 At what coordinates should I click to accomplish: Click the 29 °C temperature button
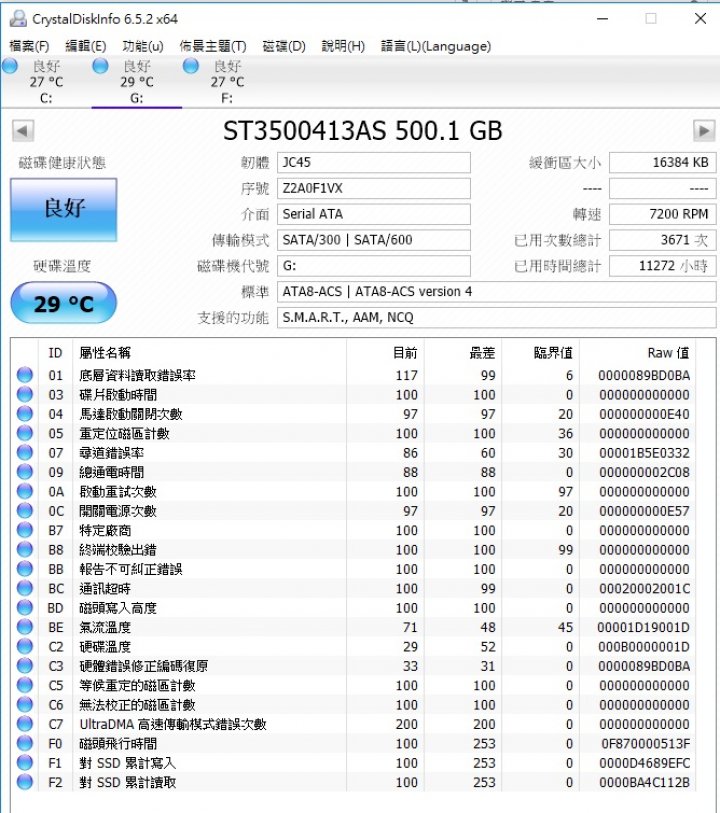(x=63, y=303)
